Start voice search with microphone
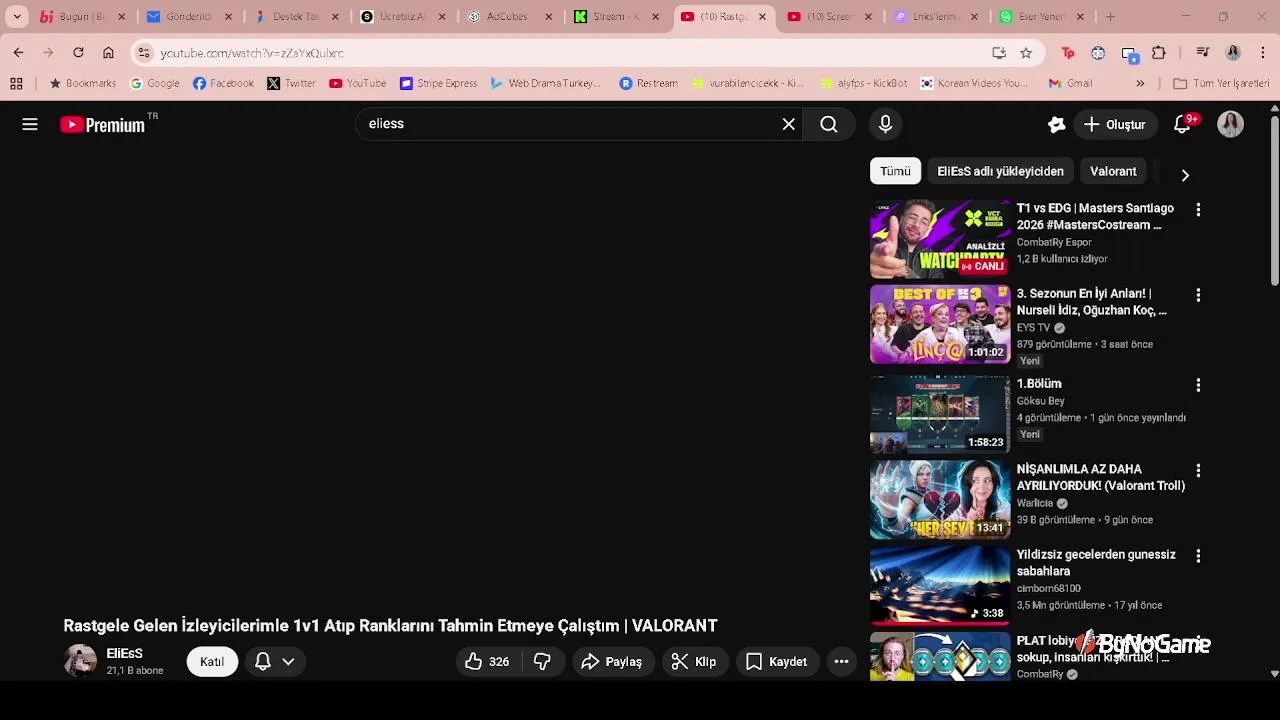Viewport: 1280px width, 720px height. [885, 124]
